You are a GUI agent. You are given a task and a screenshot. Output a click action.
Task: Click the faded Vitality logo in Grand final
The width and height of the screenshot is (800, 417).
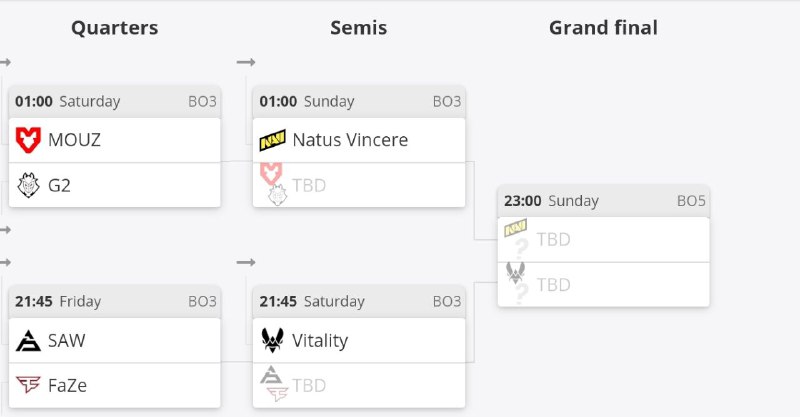point(516,272)
